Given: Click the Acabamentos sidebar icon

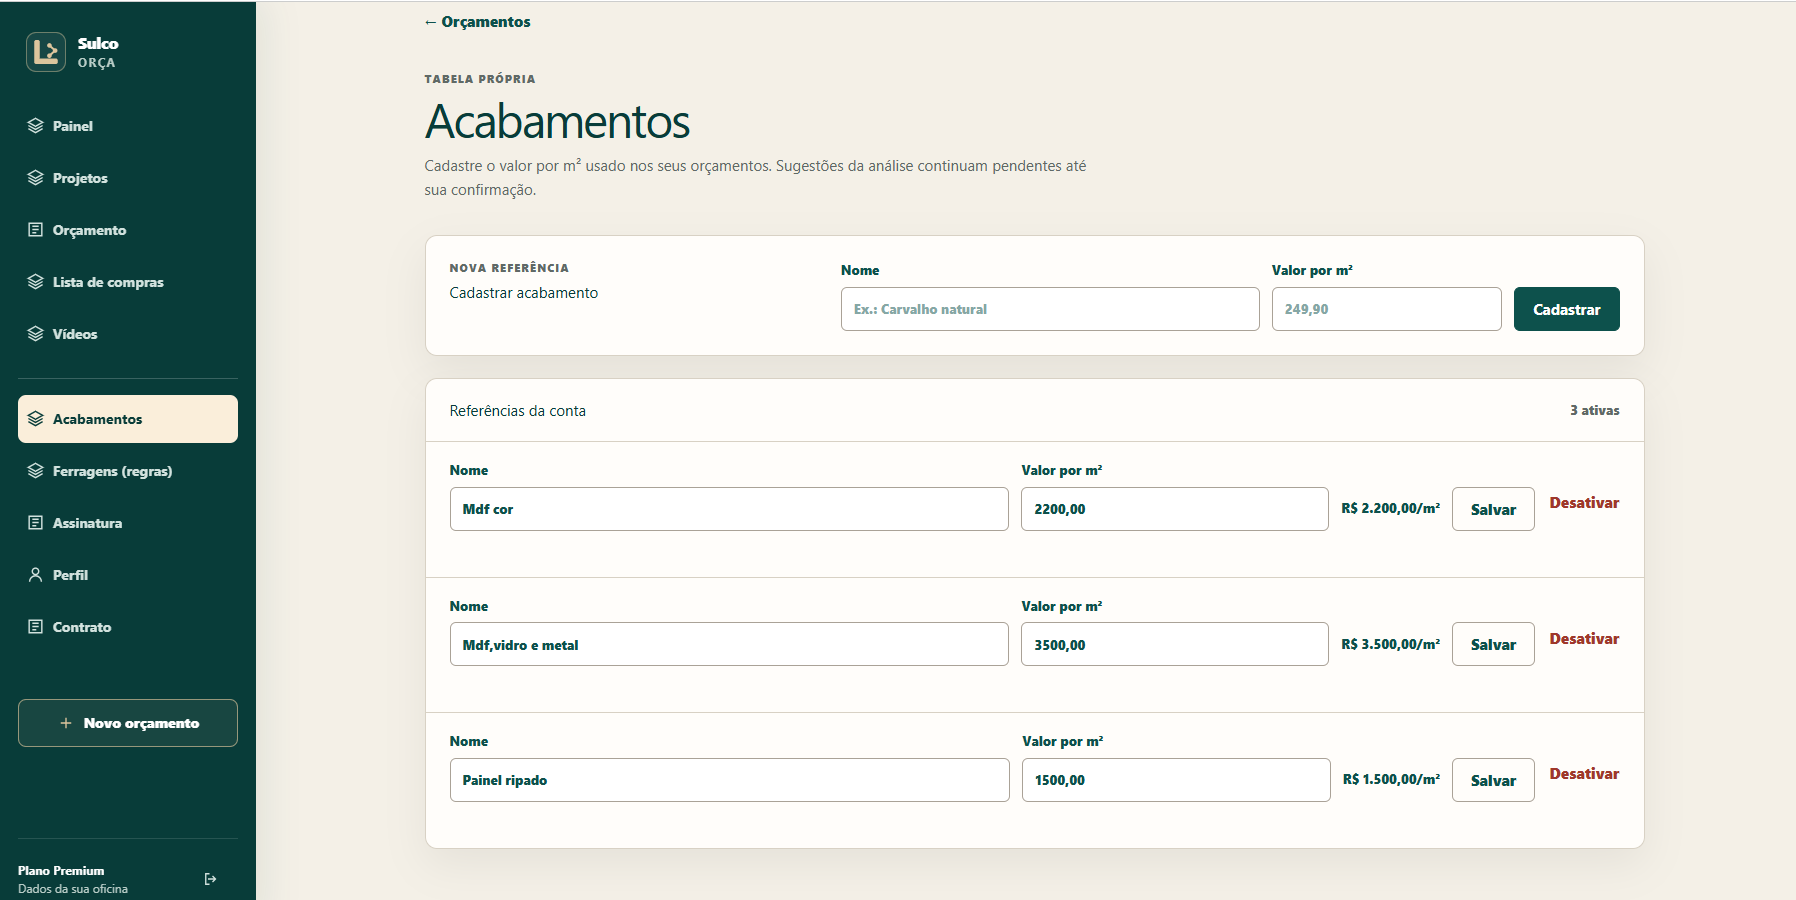Looking at the screenshot, I should (36, 419).
